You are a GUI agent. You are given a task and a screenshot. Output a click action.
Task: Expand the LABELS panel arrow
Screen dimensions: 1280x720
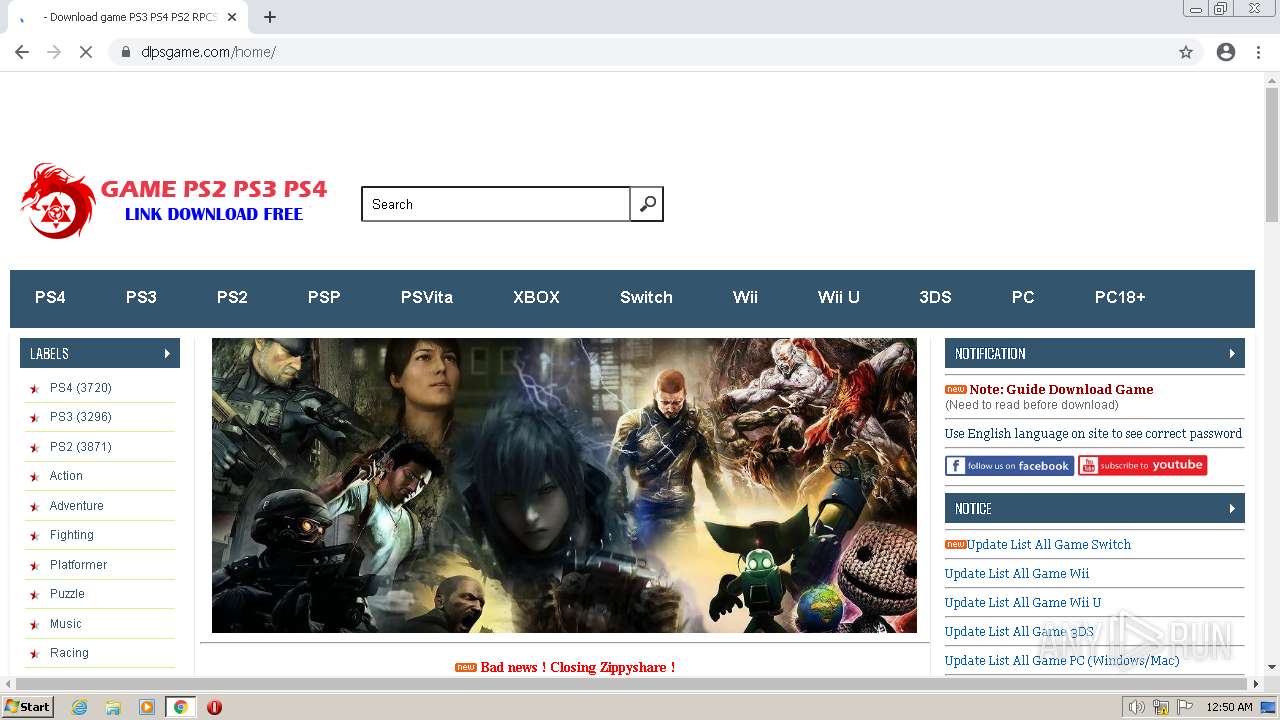click(167, 354)
